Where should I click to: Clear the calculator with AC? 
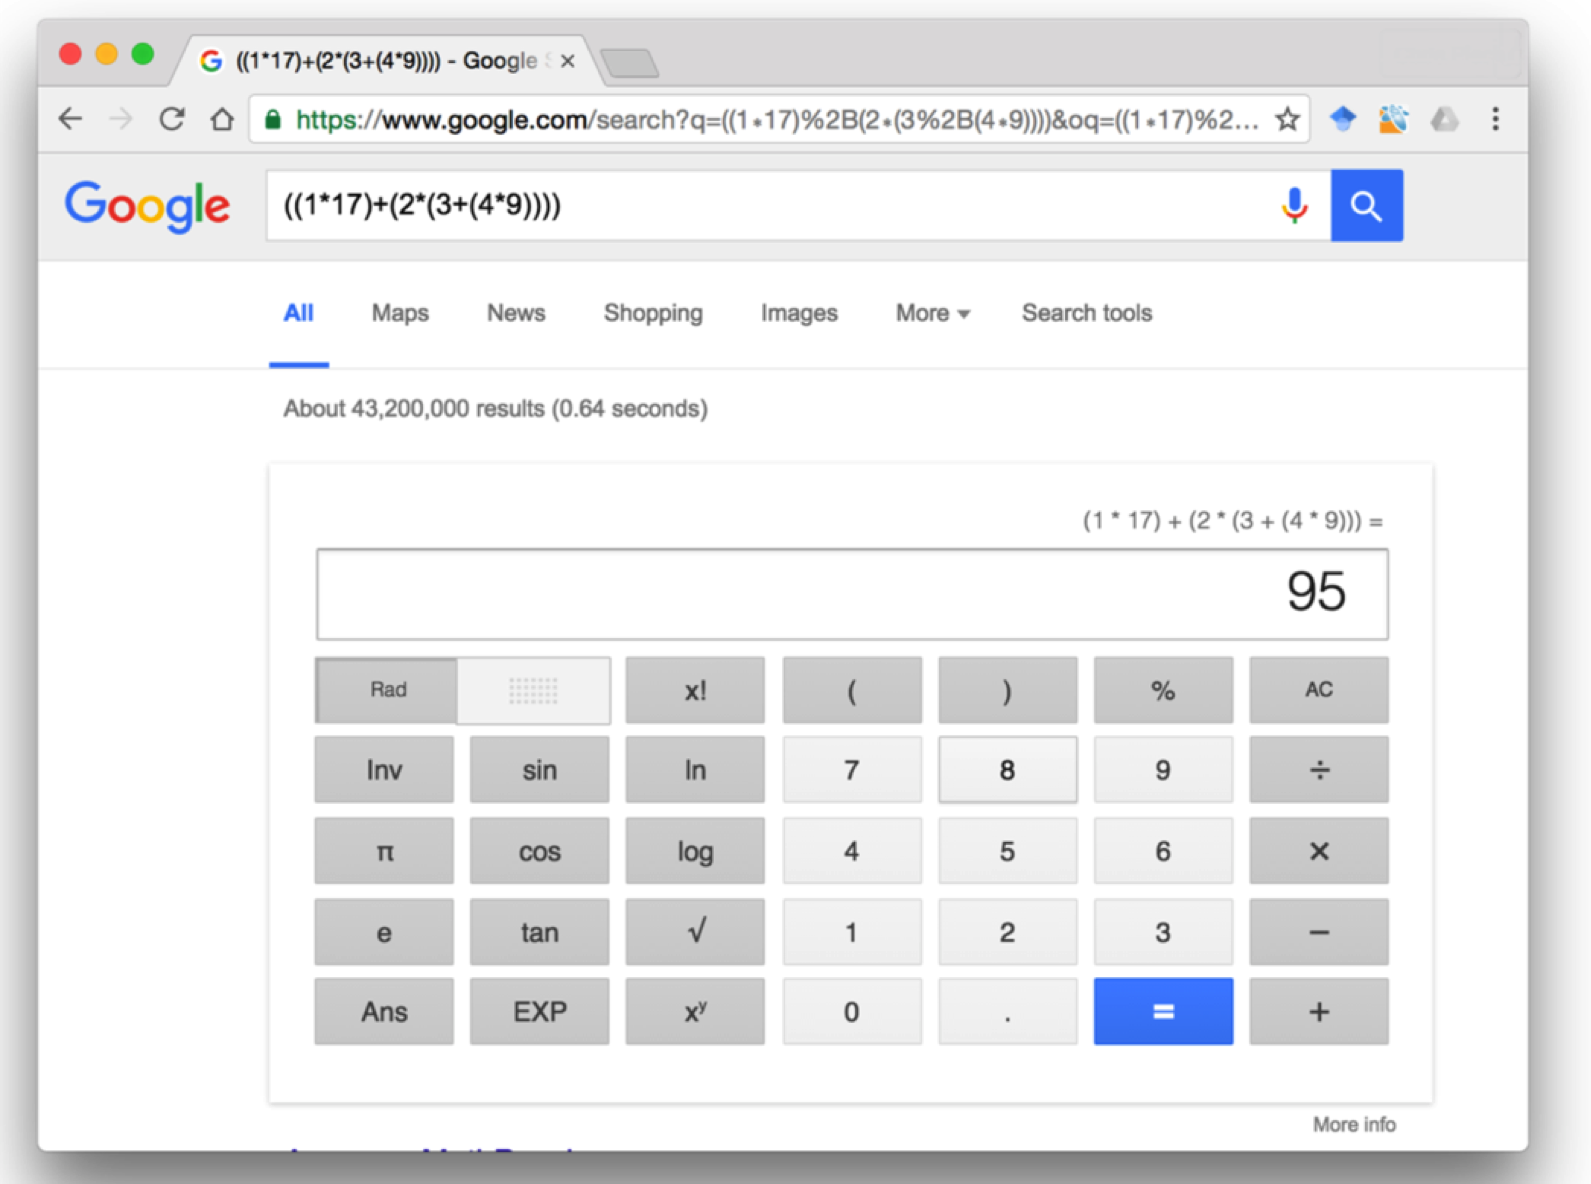pos(1319,690)
